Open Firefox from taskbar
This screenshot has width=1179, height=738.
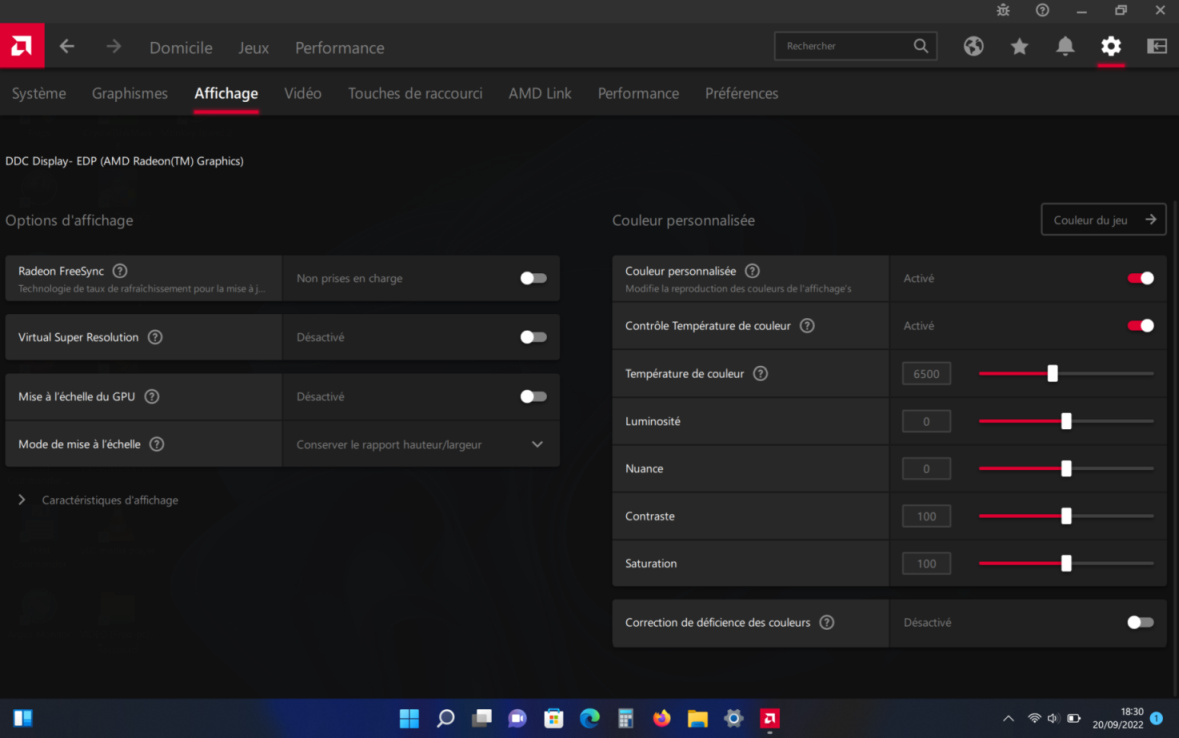662,718
